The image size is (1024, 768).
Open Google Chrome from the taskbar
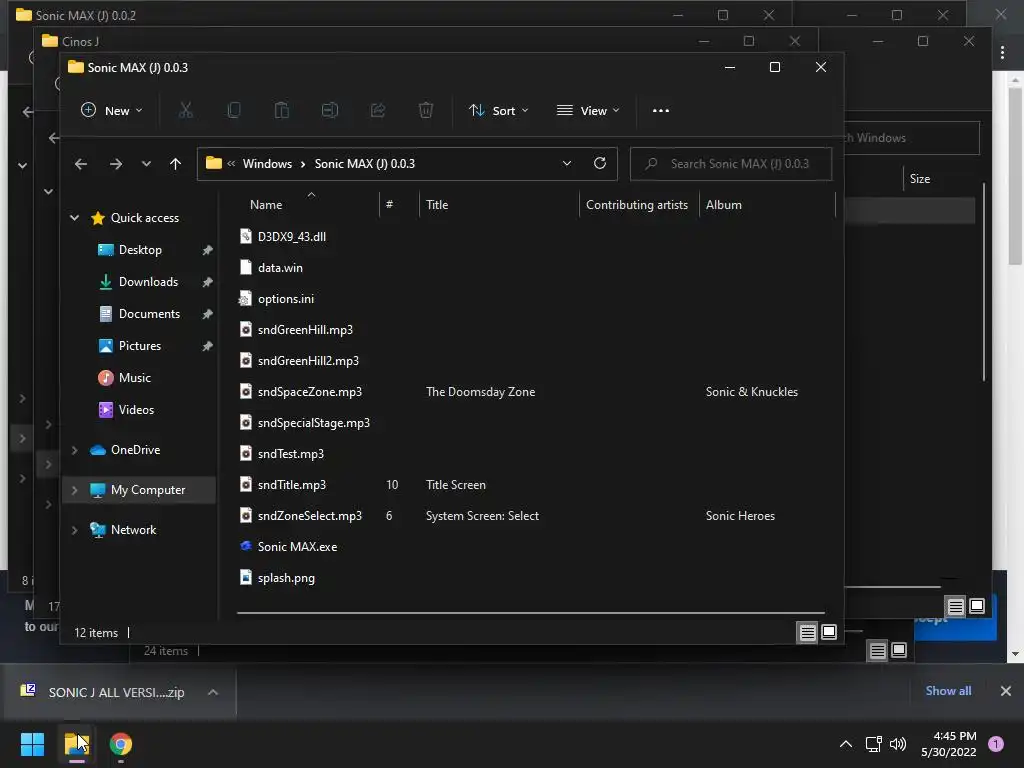click(x=120, y=744)
